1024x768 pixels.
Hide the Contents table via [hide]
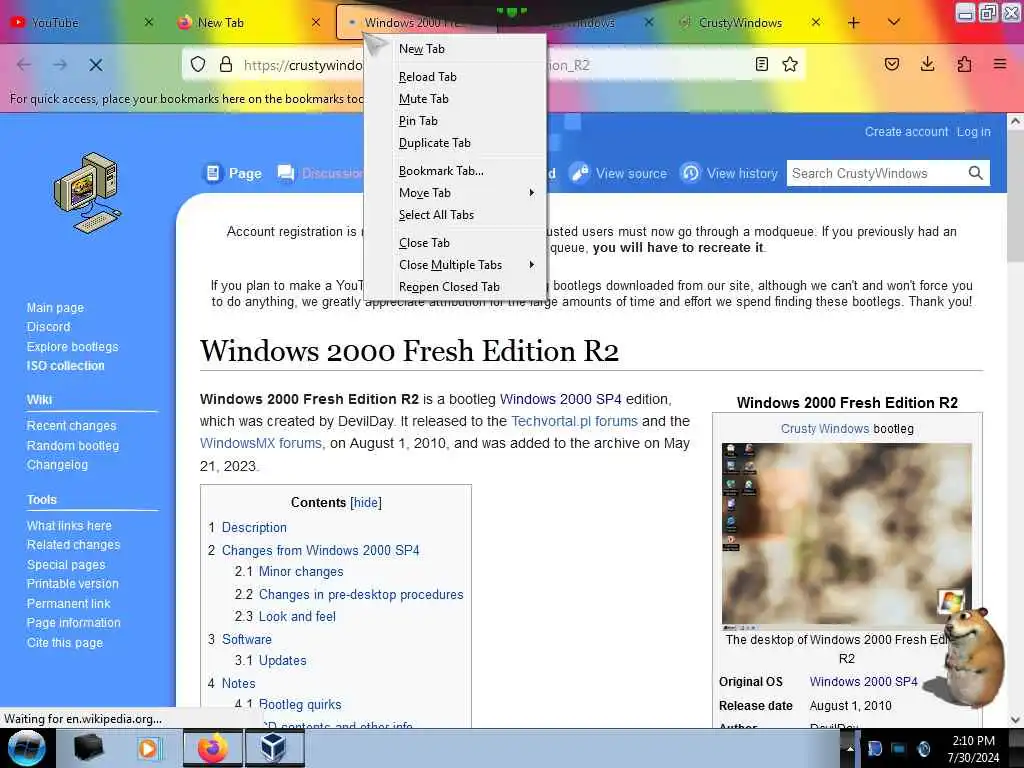(x=366, y=502)
